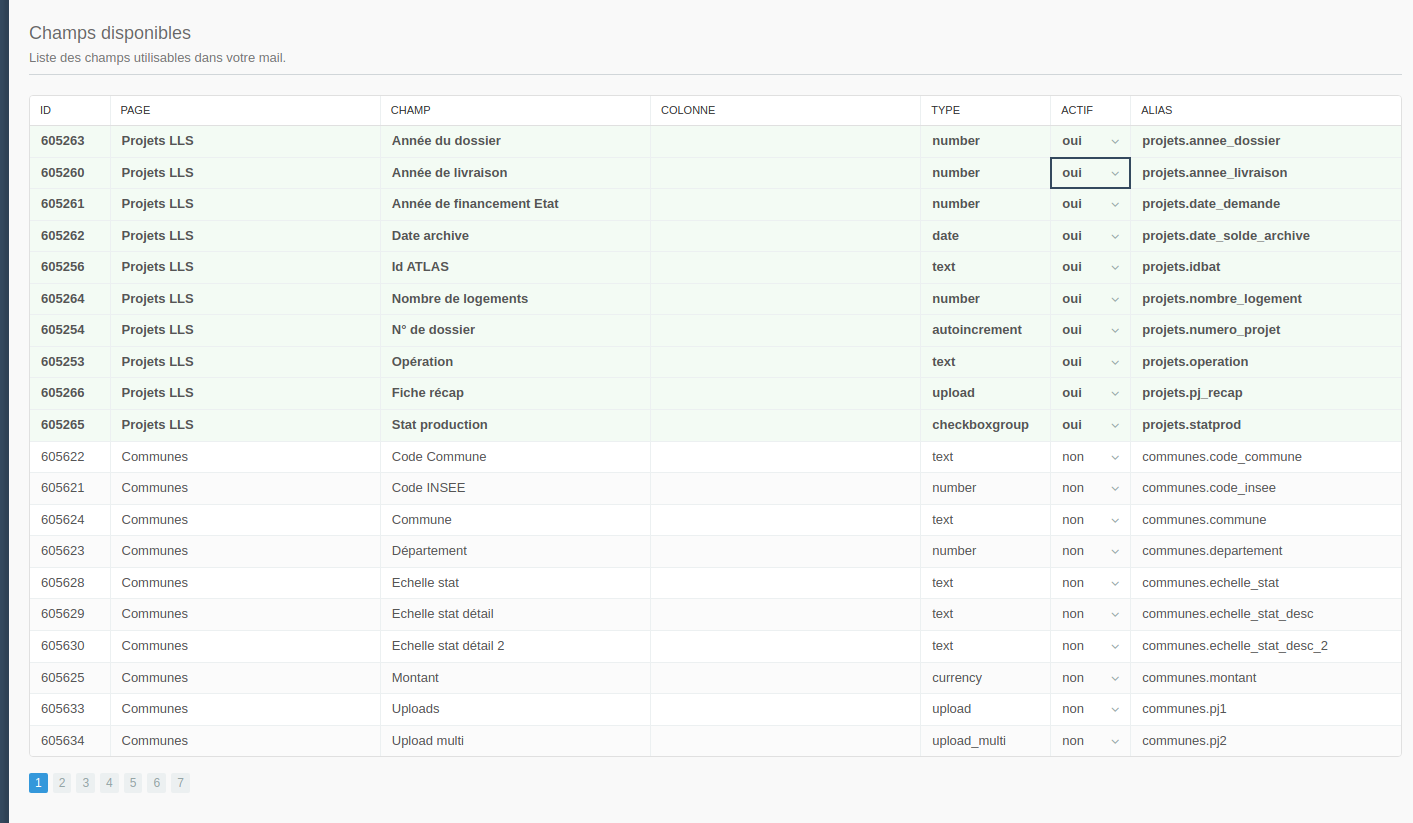Open Actif dropdown for Upload multi
The image size is (1413, 823).
(1090, 741)
